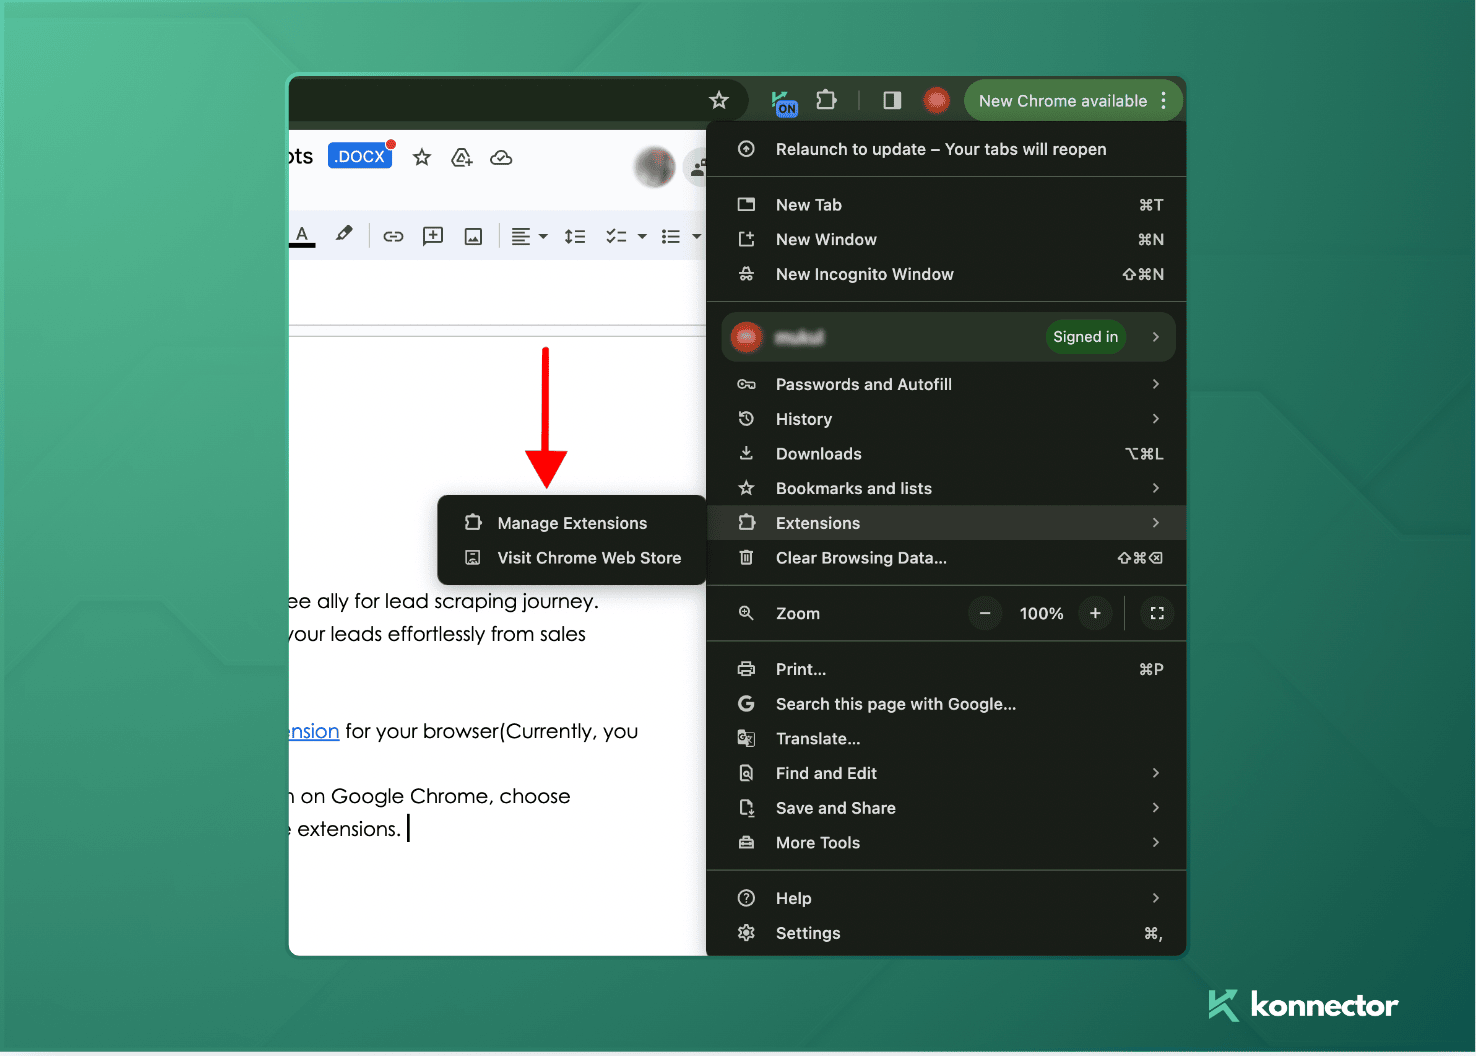Image resolution: width=1476 pixels, height=1056 pixels.
Task: Open Settings from the Chrome menu
Action: (946, 933)
